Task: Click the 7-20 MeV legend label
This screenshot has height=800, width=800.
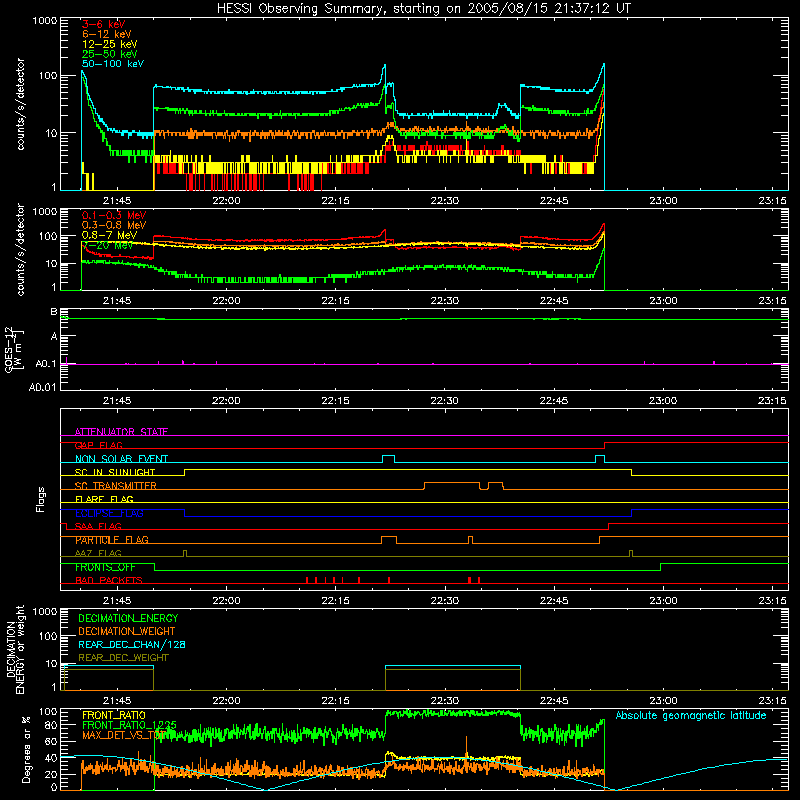Action: click(x=108, y=245)
